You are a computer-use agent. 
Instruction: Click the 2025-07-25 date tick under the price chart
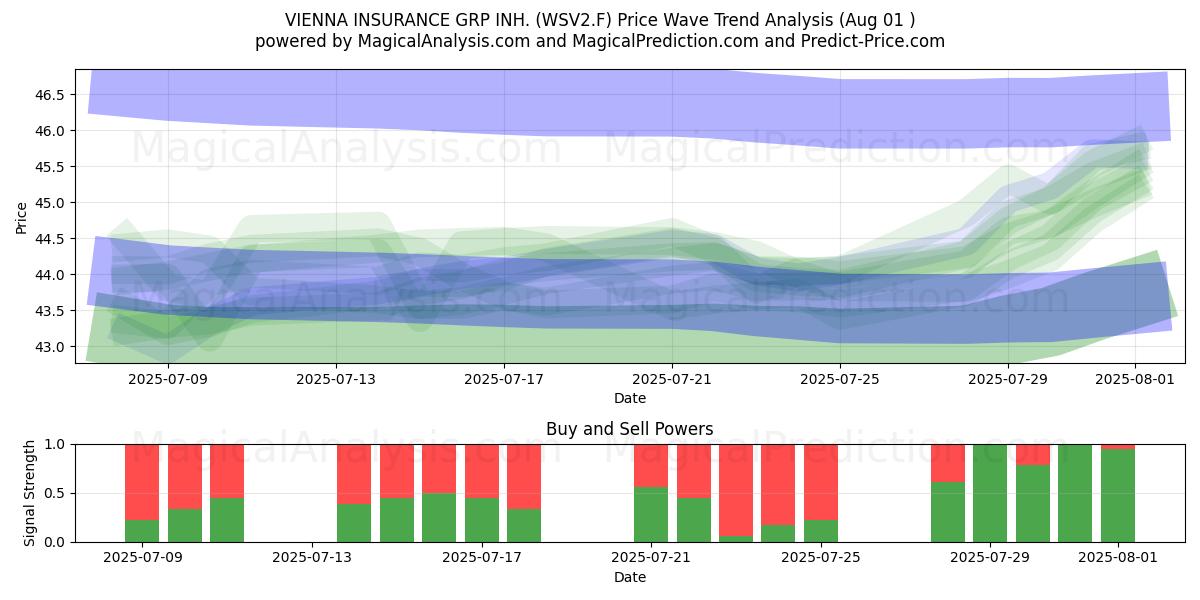pos(840,380)
